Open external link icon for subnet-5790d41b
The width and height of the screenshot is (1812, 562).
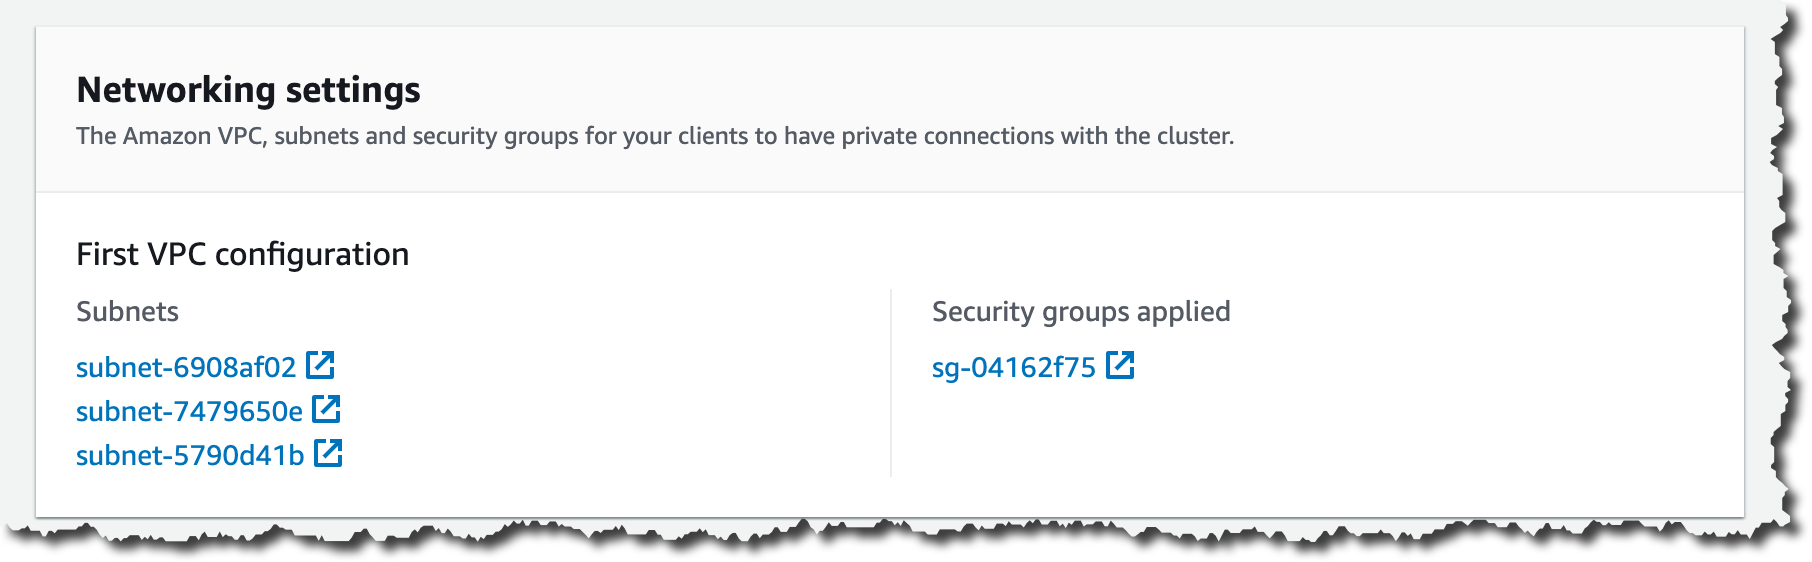tap(328, 453)
